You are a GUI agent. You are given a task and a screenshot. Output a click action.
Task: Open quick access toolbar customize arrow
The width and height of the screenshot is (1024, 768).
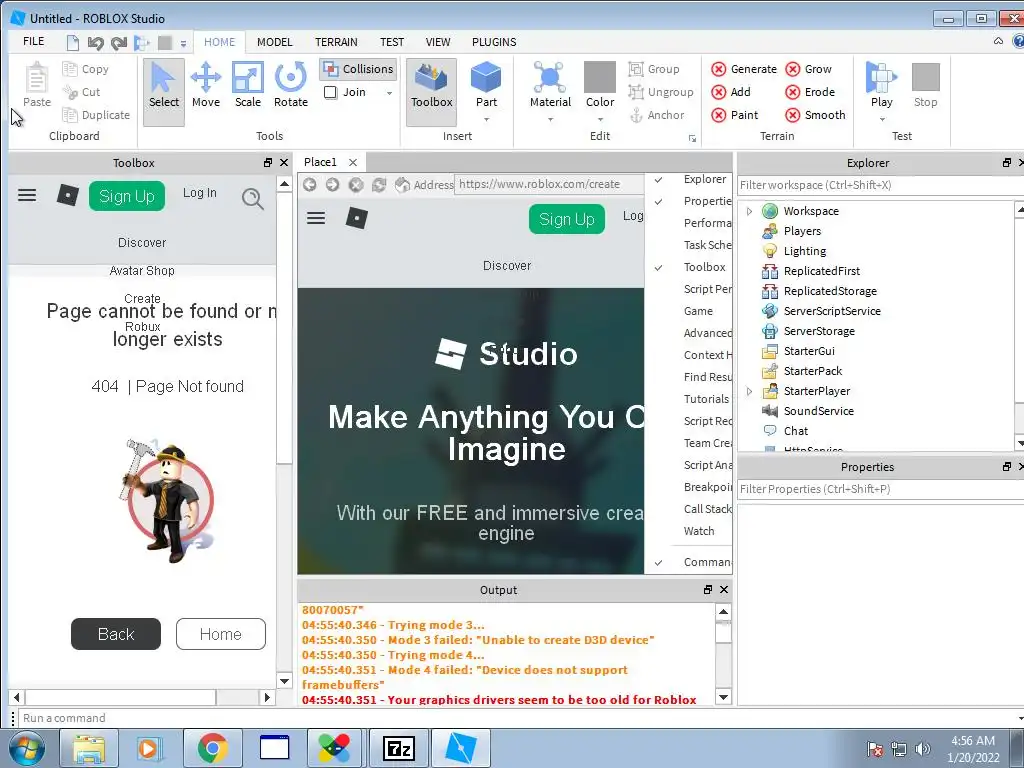(184, 44)
